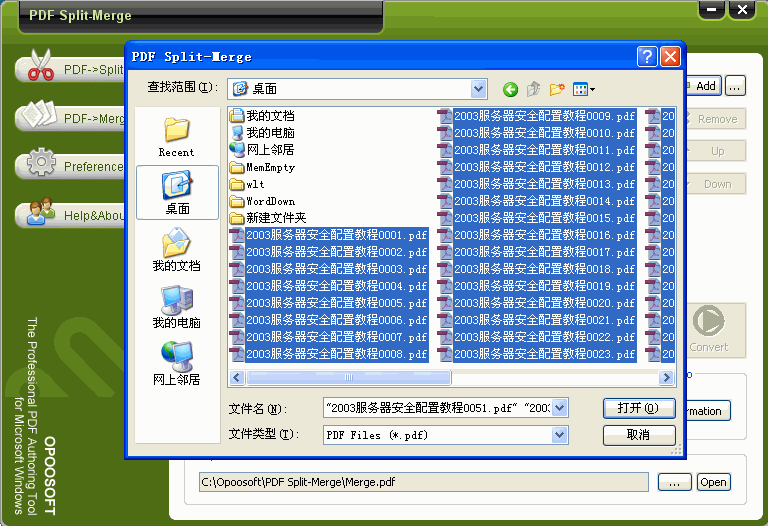The height and width of the screenshot is (526, 768).
Task: Create new folder icon in dialog toolbar
Action: tap(557, 89)
